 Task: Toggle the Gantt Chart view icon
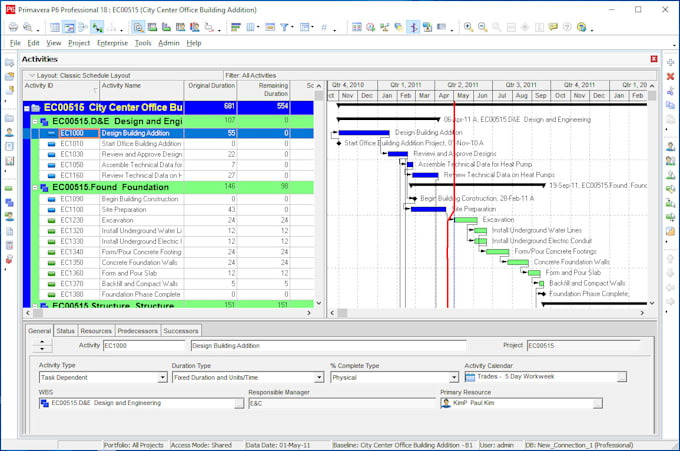point(69,27)
